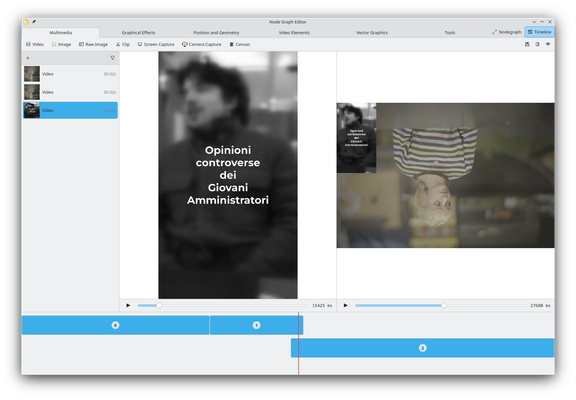Insert a Canvas element
This screenshot has width=576, height=400.
coord(240,44)
